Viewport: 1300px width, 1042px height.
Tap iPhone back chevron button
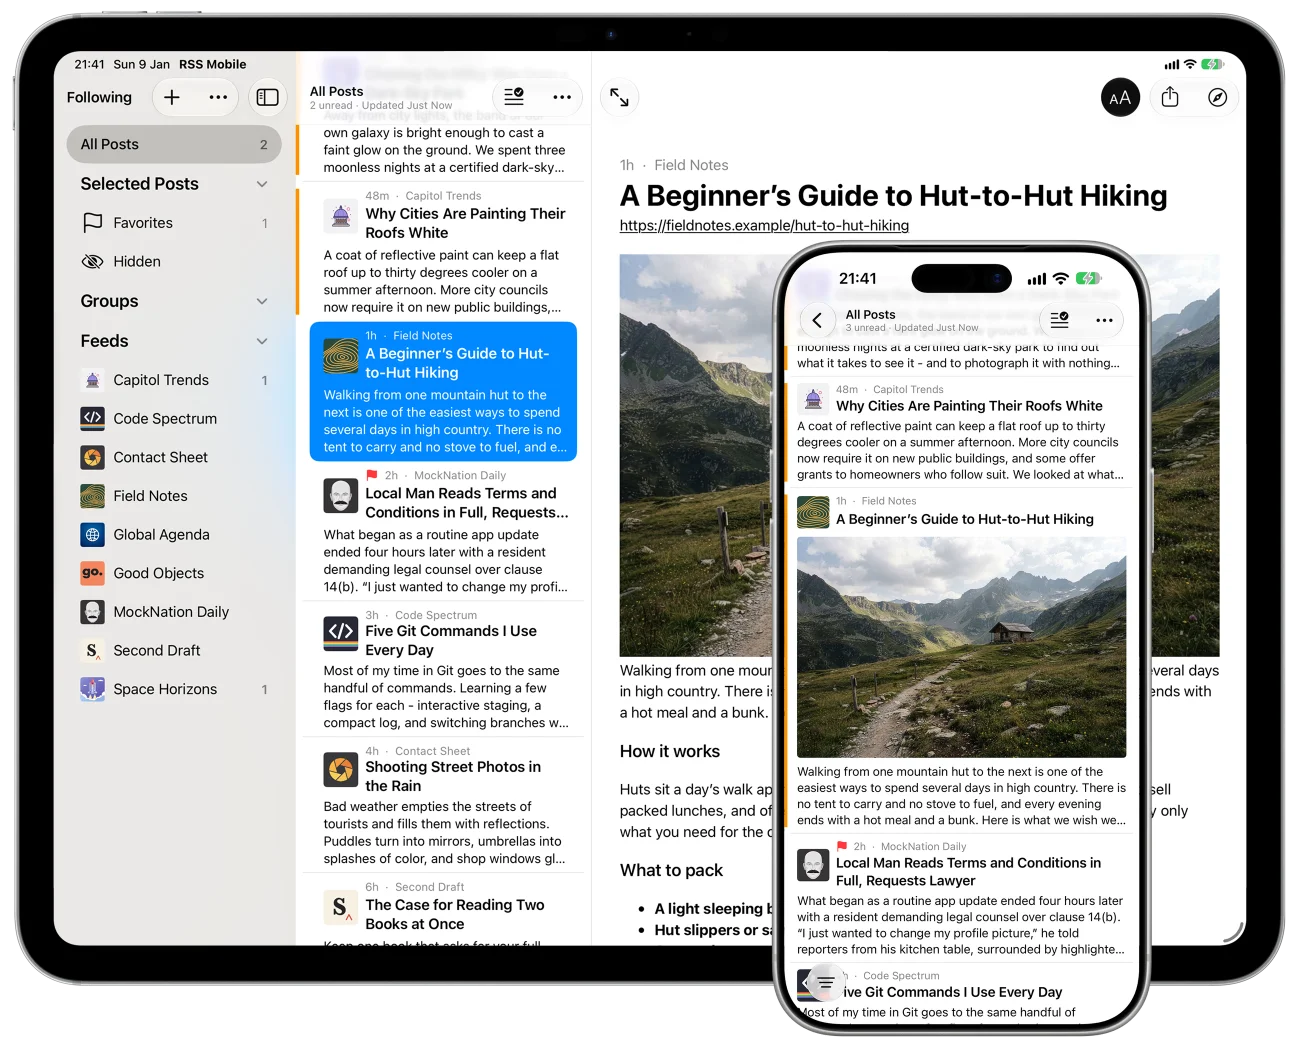(x=817, y=320)
